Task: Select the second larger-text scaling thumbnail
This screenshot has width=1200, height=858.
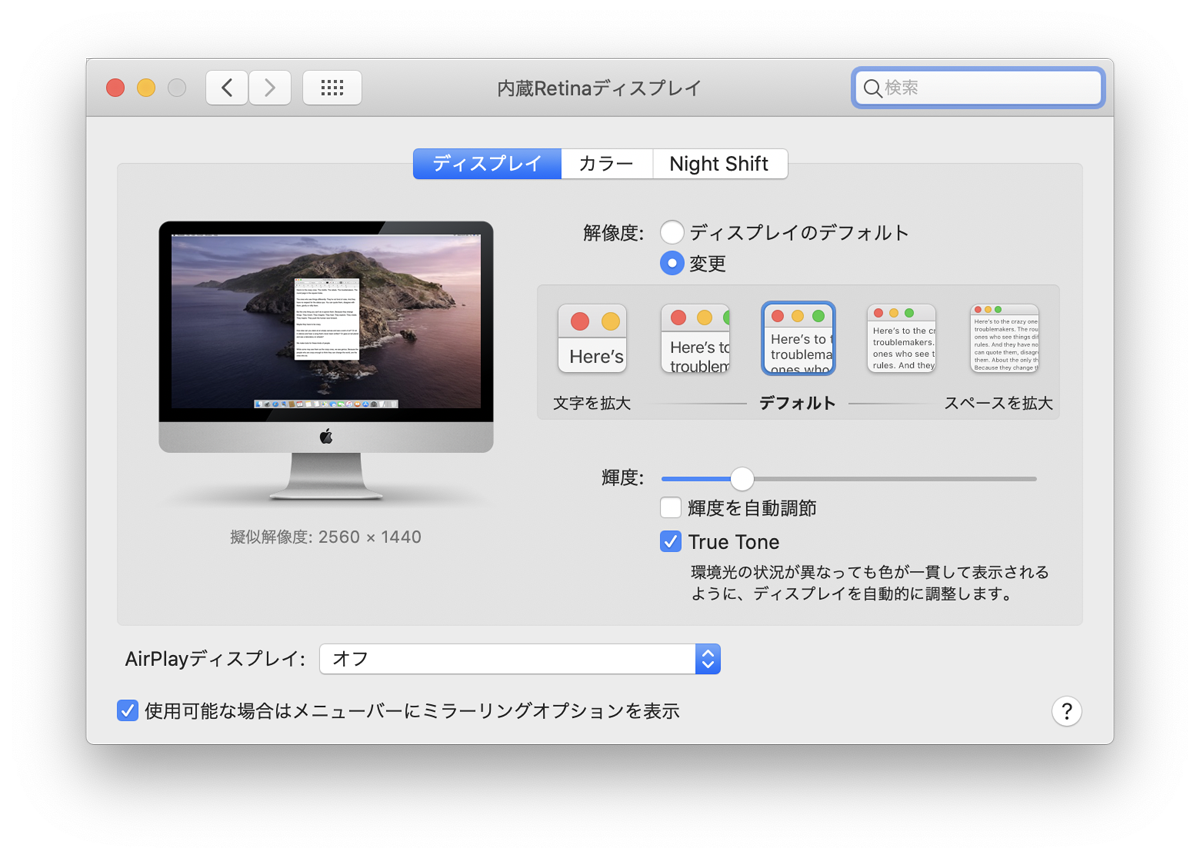Action: (x=695, y=339)
